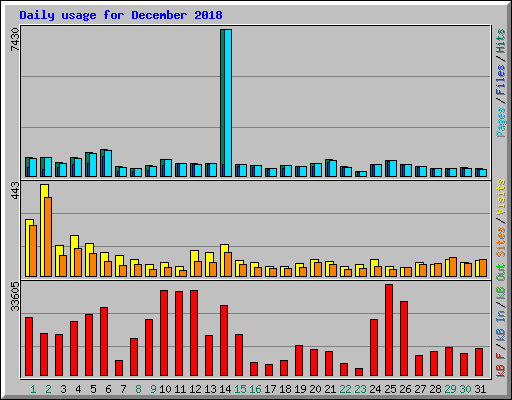This screenshot has height=400, width=512.
Task: Click the red kB bar for day 7
Action: point(119,368)
